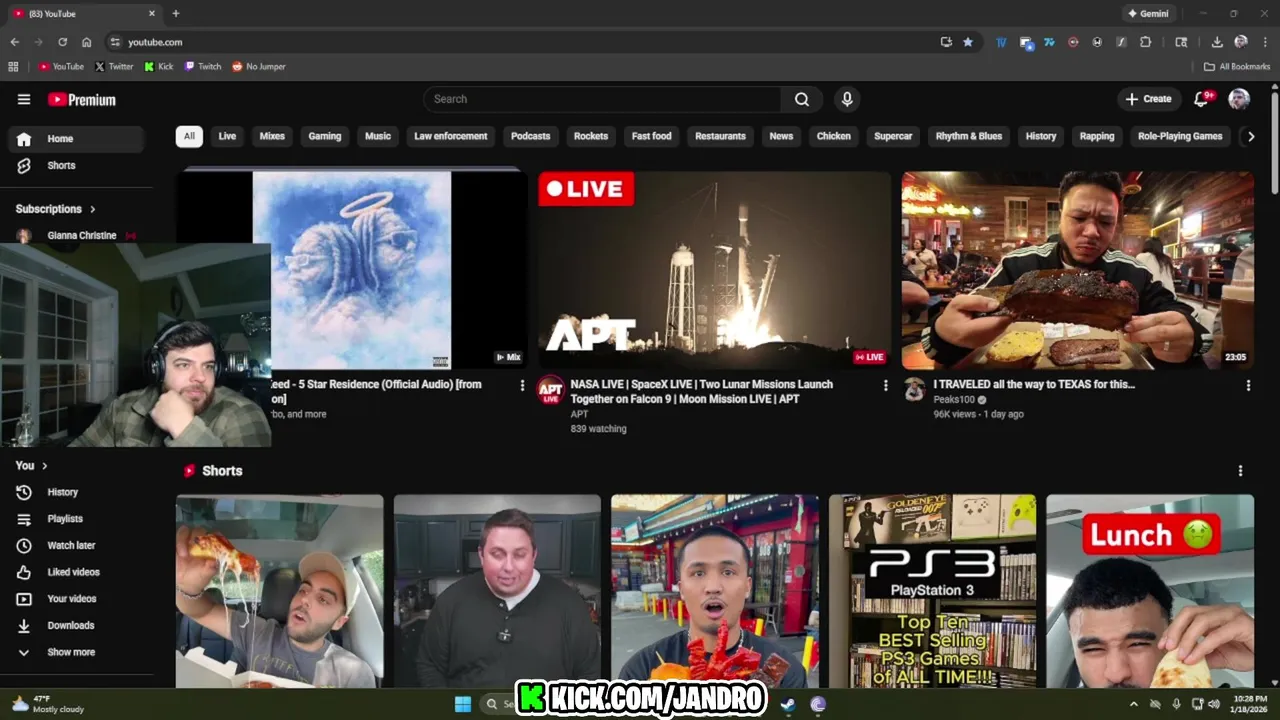Open the Peaks100 channel avatar
The width and height of the screenshot is (1280, 720).
click(x=914, y=390)
